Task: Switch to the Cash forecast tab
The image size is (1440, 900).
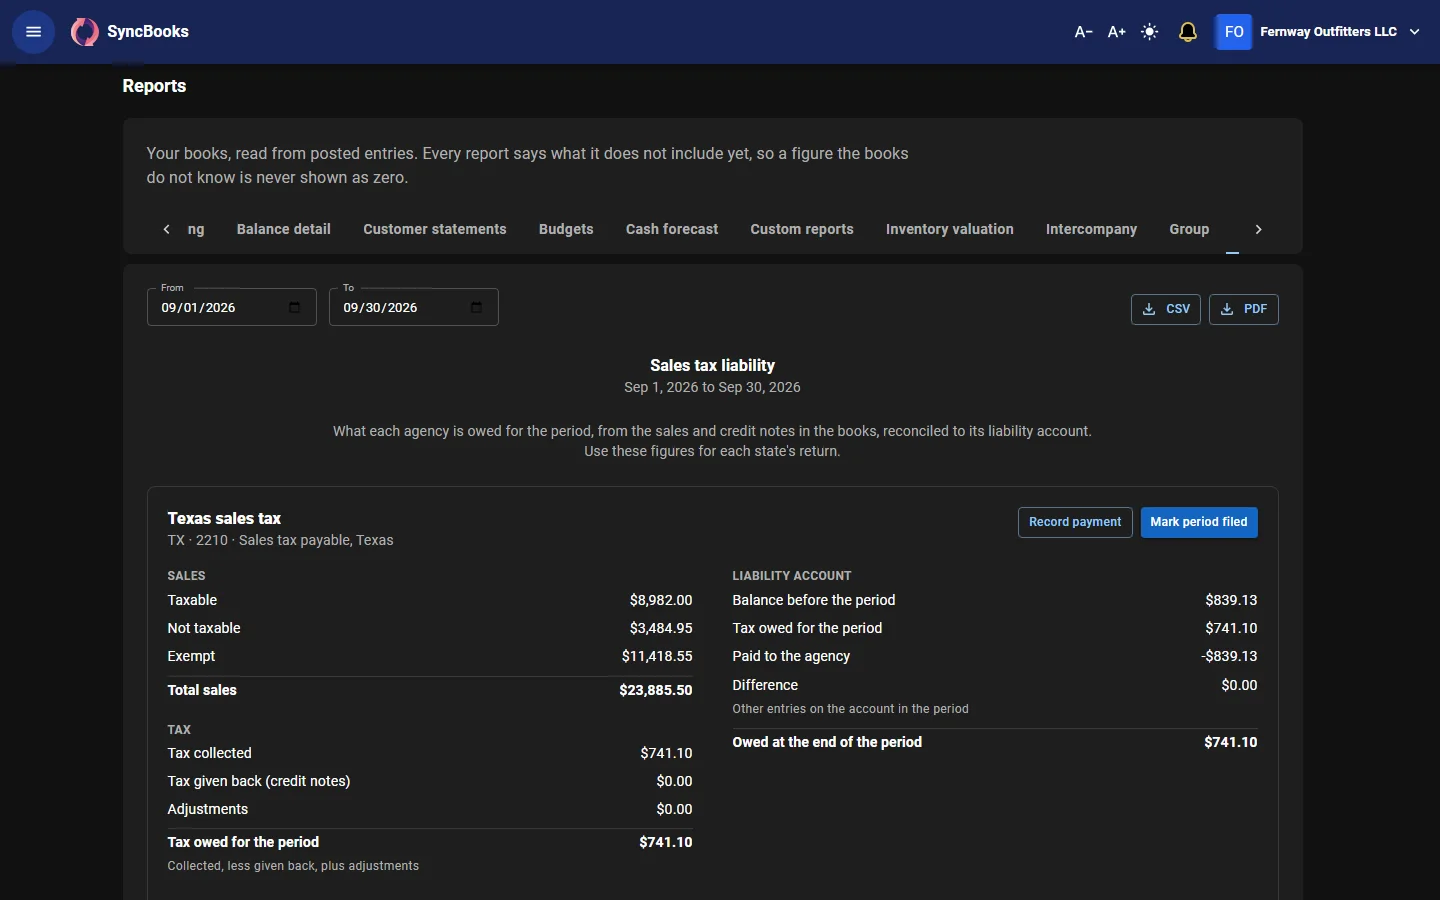Action: pyautogui.click(x=672, y=229)
